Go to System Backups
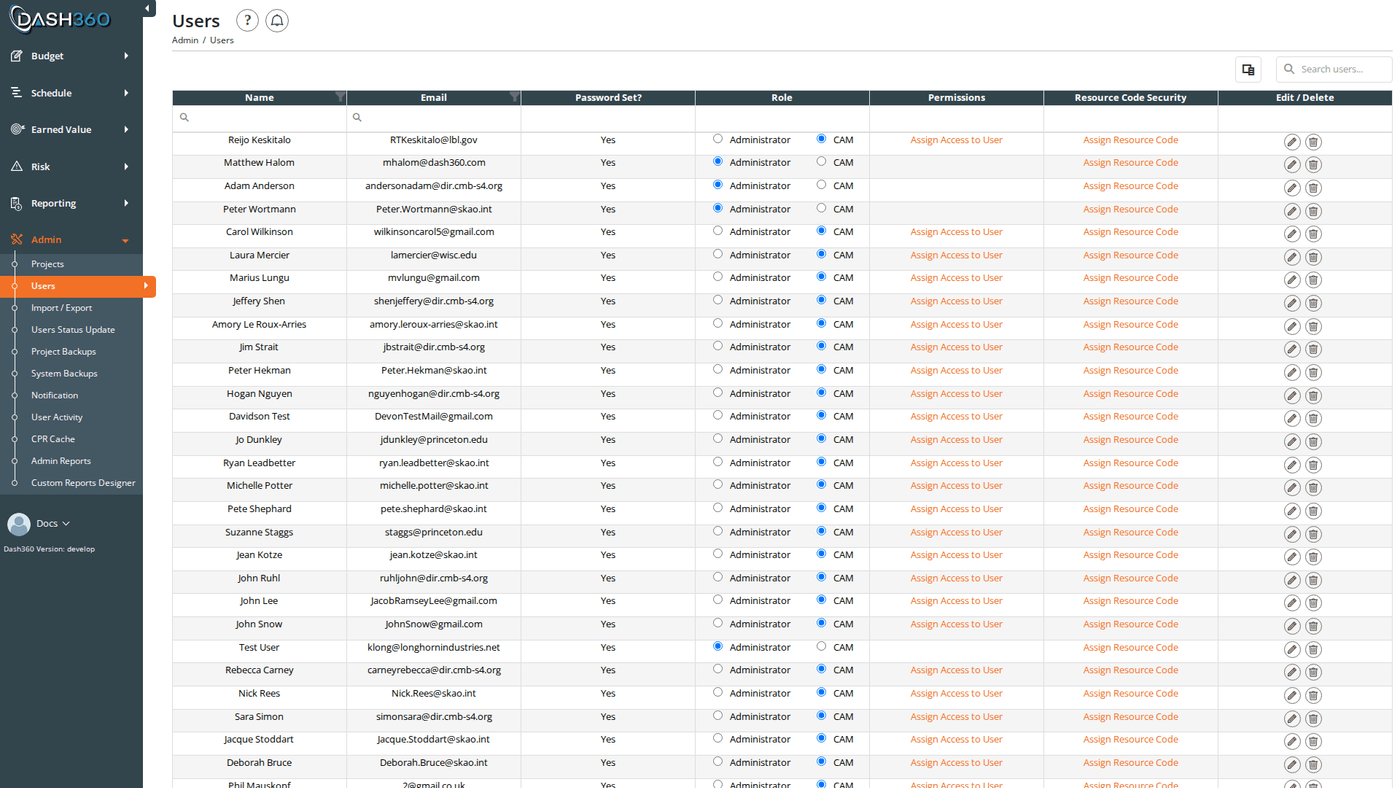Image resolution: width=1400 pixels, height=788 pixels. 64,374
